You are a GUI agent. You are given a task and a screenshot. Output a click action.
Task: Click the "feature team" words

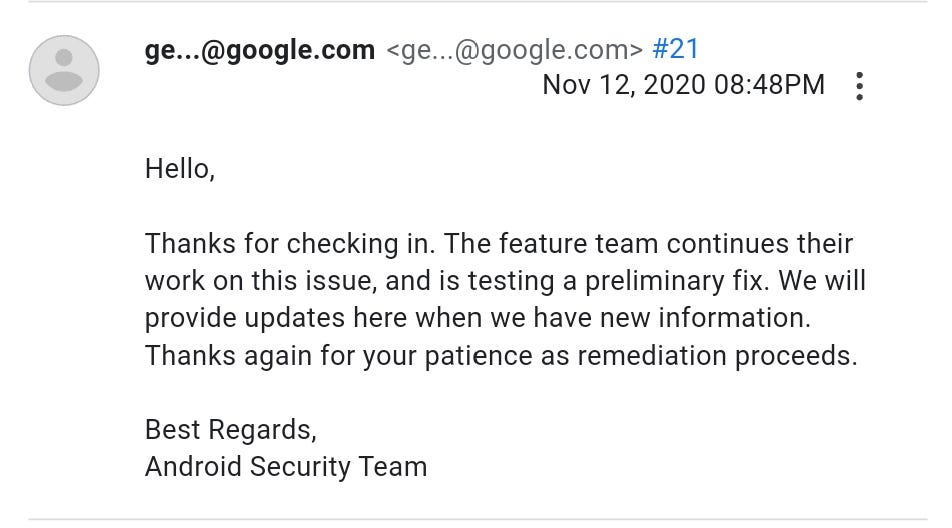coord(579,244)
